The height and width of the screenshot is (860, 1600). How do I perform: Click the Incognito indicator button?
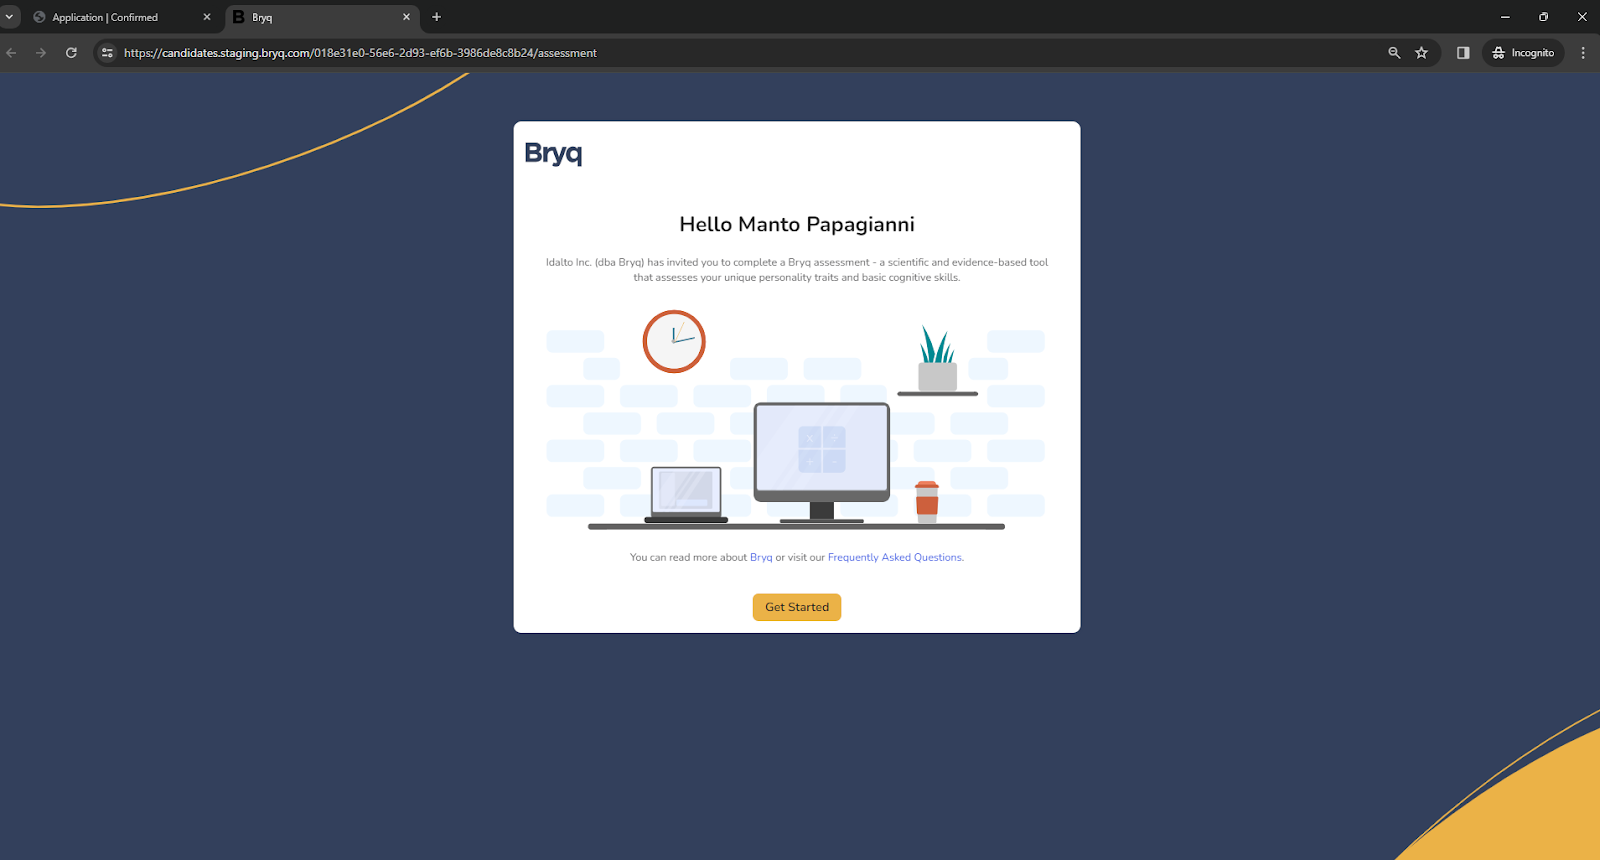1523,53
